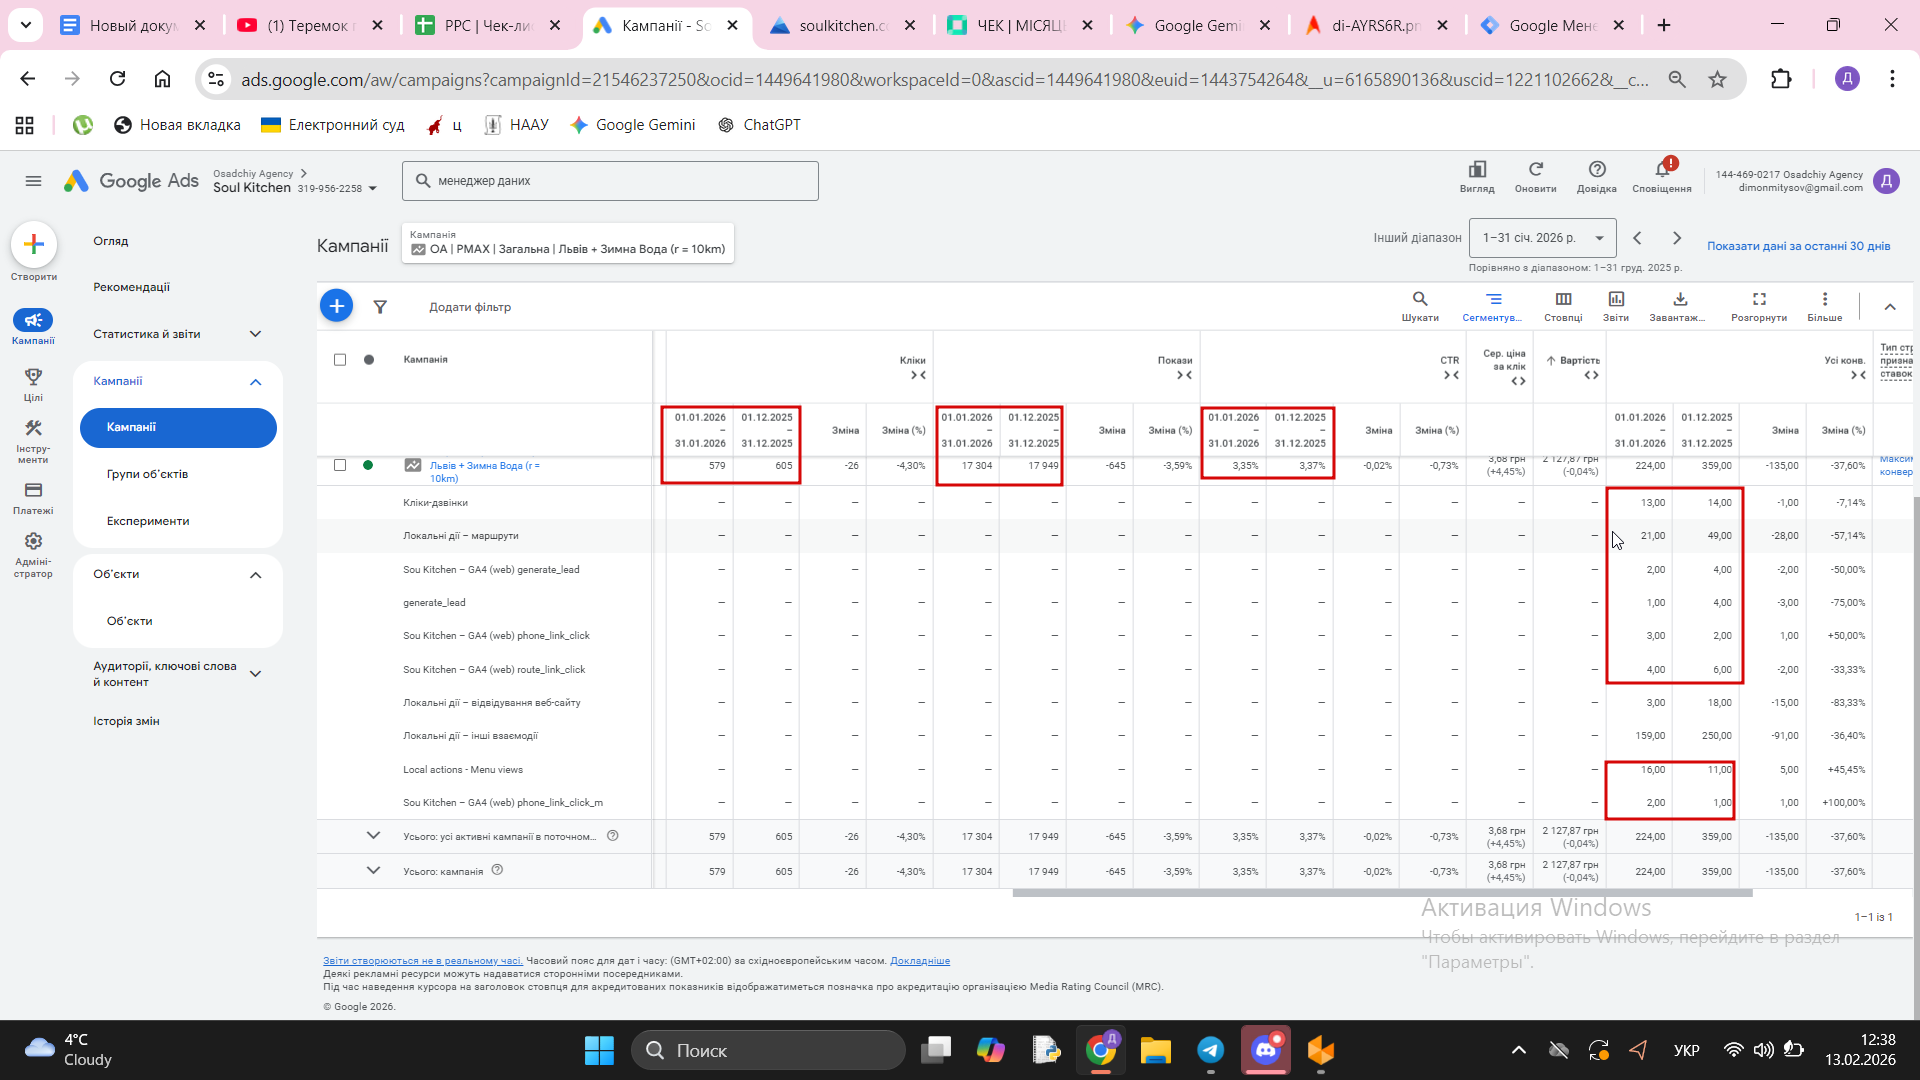1920x1080 pixels.
Task: Click the Segment (Сегментув...) icon
Action: pos(1492,300)
